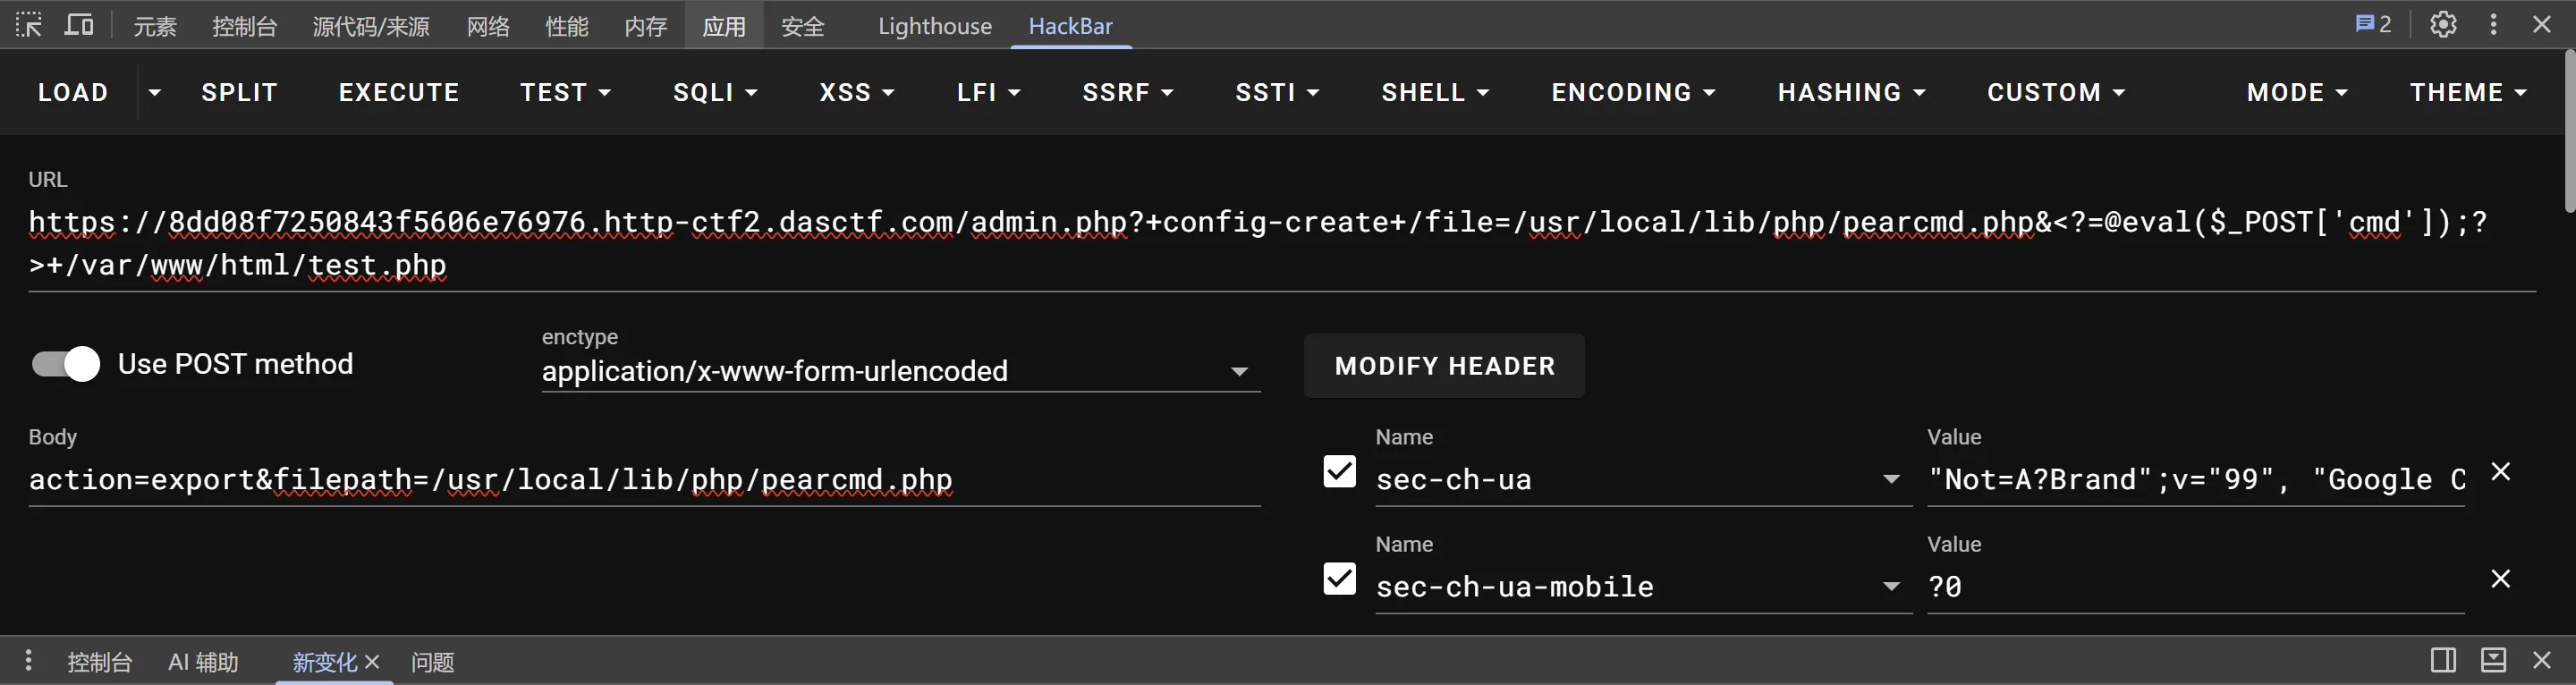Uncheck the sec-ch-ua header checkbox
This screenshot has height=685, width=2576.
click(x=1339, y=471)
